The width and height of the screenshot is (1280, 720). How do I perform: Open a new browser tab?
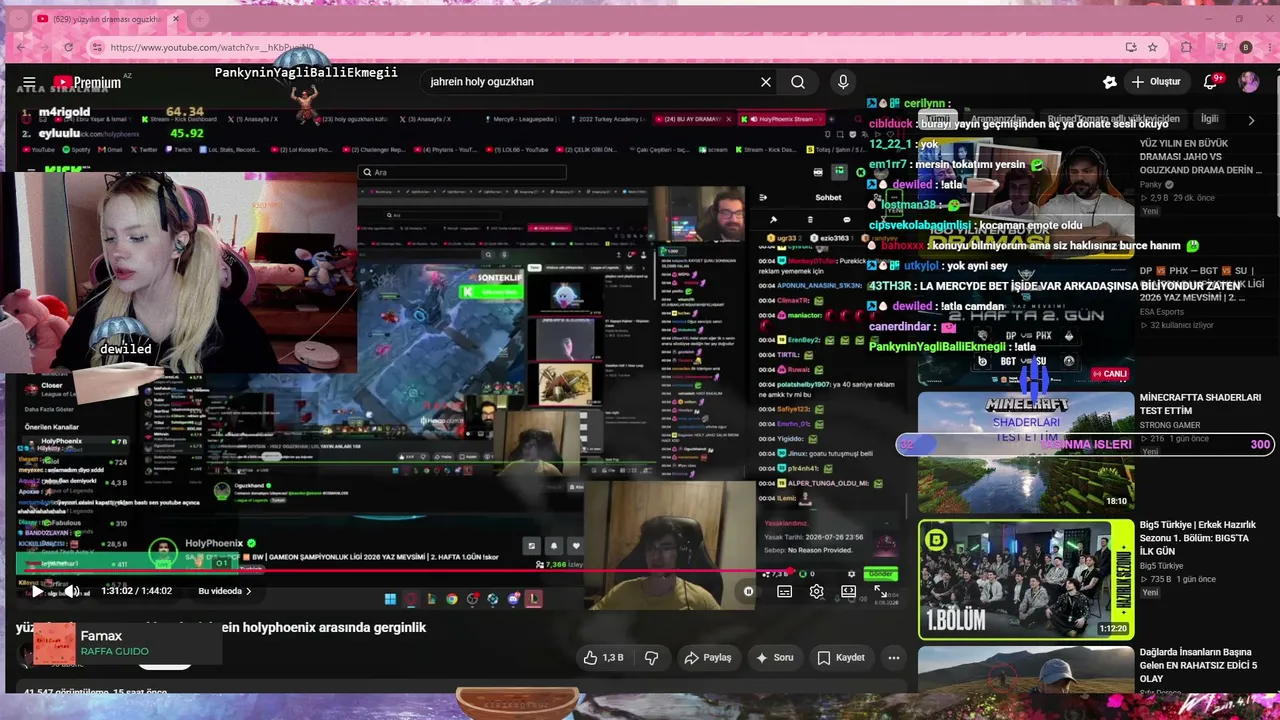click(200, 19)
